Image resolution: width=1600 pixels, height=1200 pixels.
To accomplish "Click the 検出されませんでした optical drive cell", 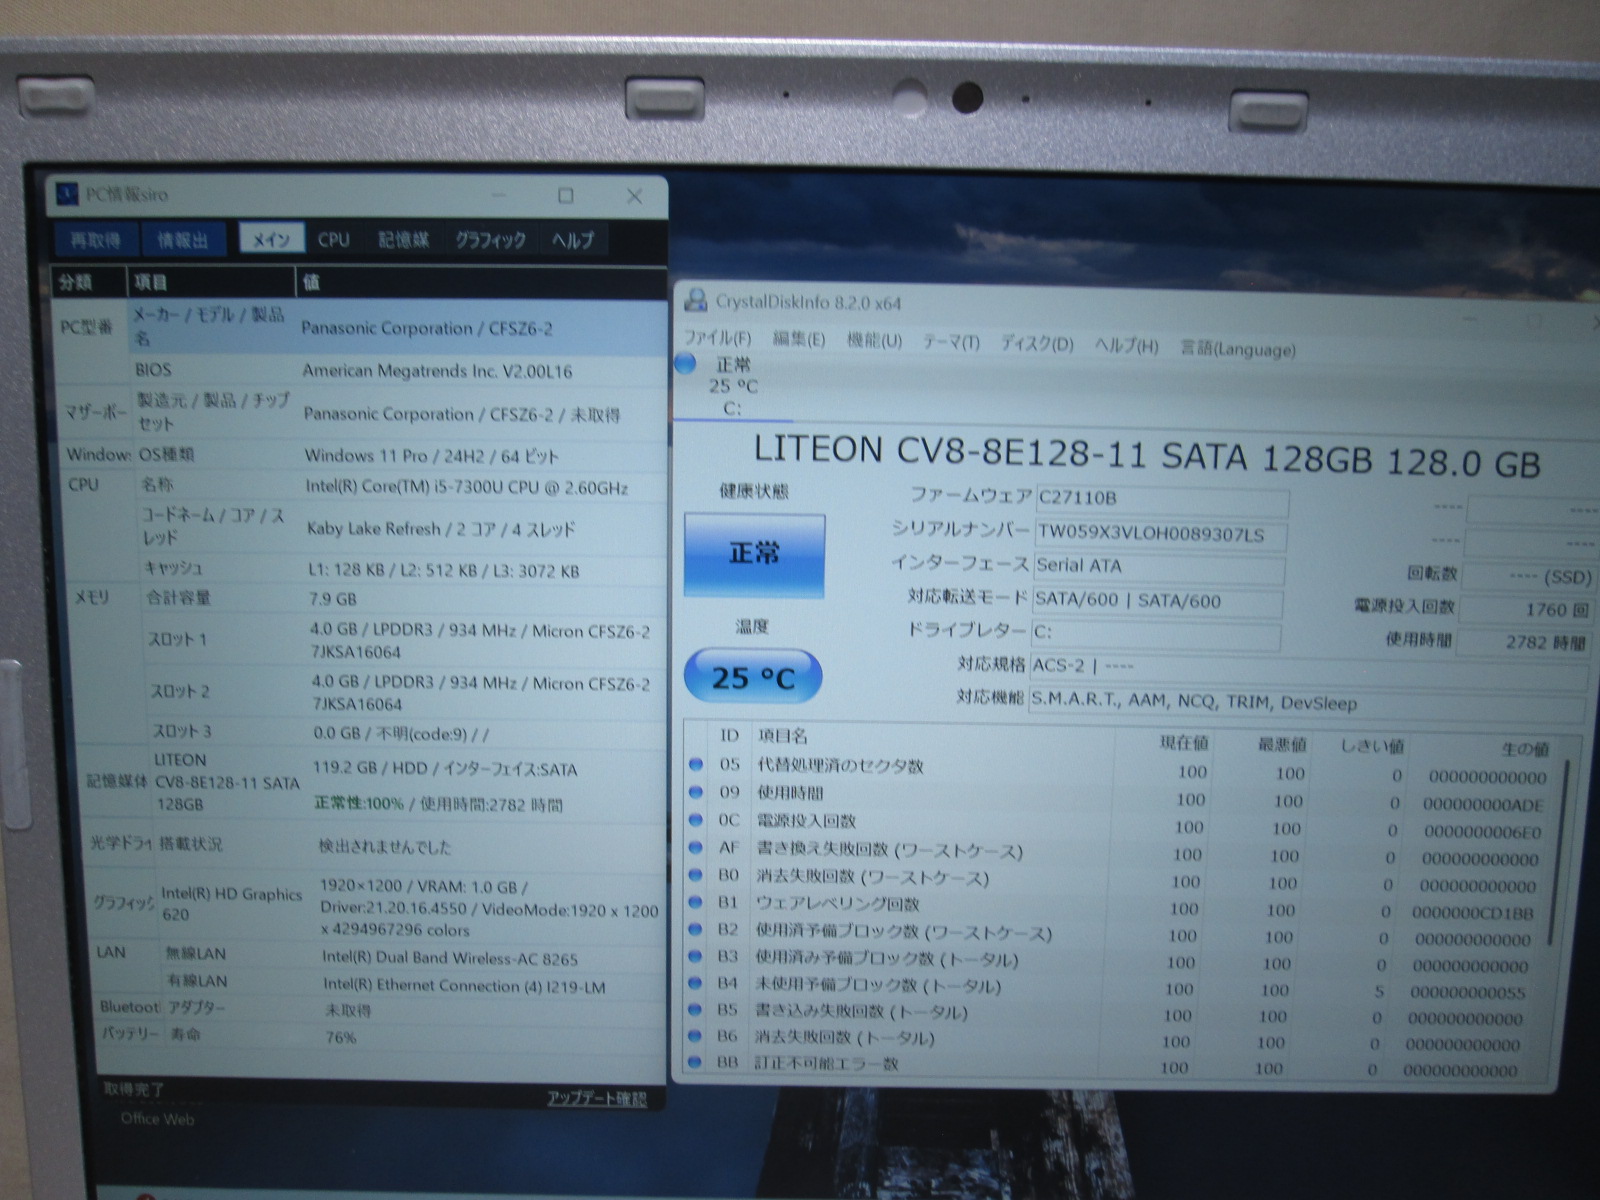I will point(385,847).
